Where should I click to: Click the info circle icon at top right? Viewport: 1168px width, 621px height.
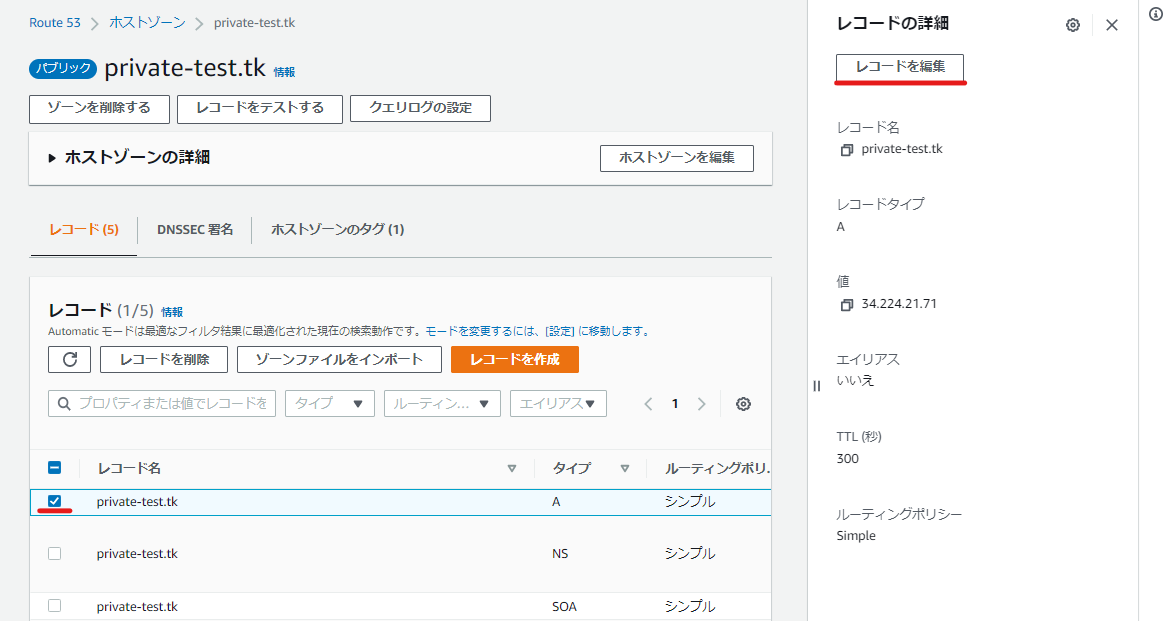[x=1155, y=14]
